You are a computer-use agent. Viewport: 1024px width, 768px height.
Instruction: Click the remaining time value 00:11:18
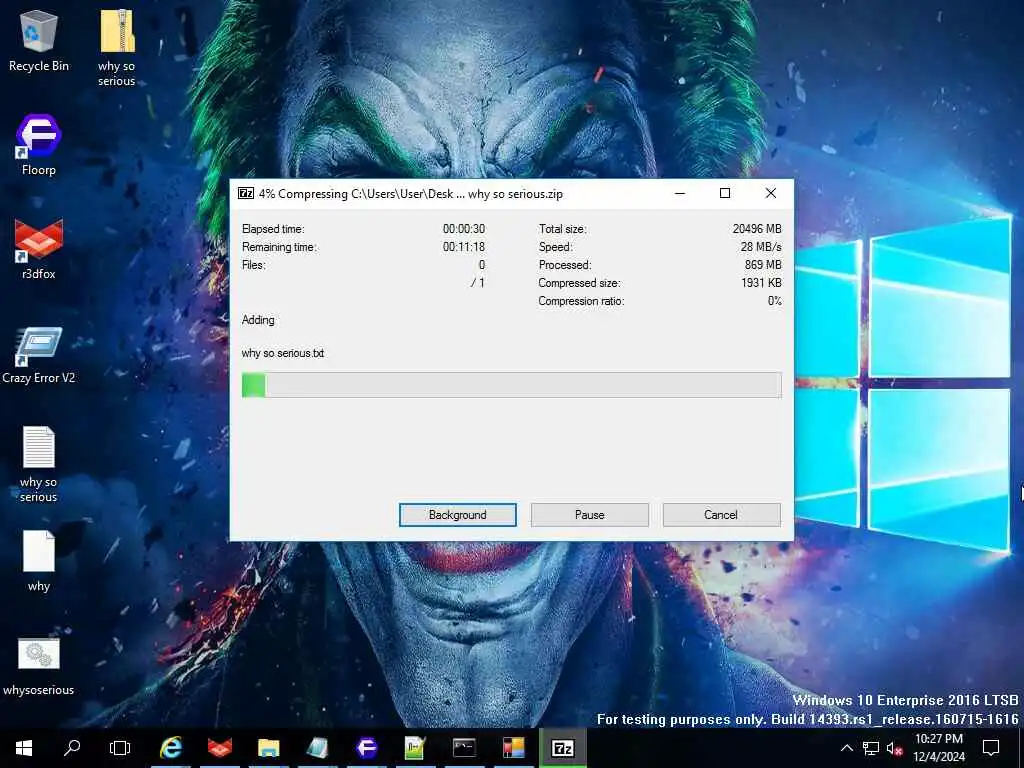coord(464,247)
